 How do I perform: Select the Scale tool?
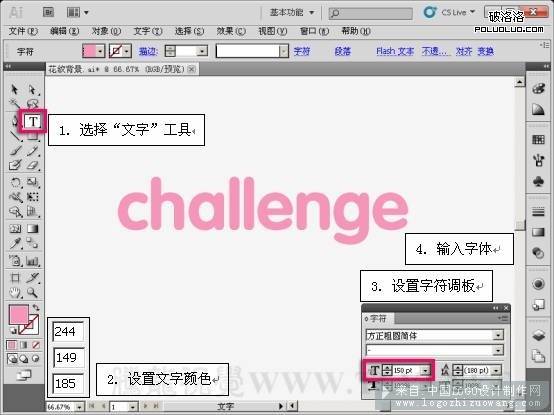tap(33, 182)
